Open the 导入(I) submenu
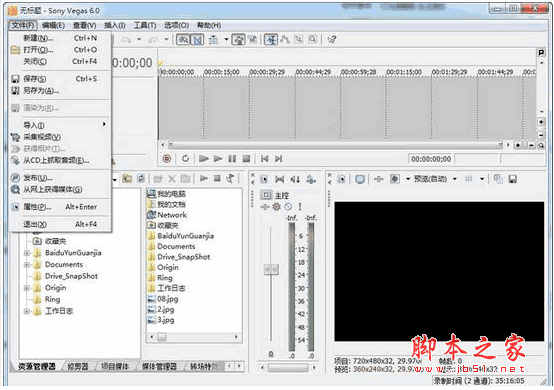554x390 pixels. click(60, 125)
